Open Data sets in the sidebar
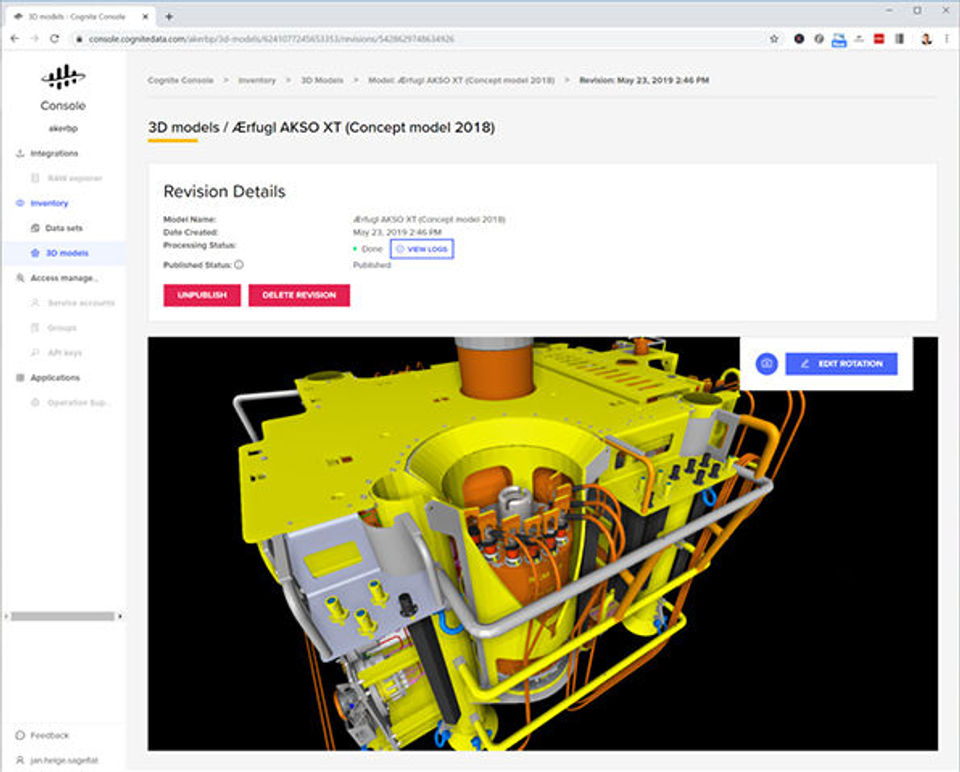The width and height of the screenshot is (960, 772). (x=64, y=228)
